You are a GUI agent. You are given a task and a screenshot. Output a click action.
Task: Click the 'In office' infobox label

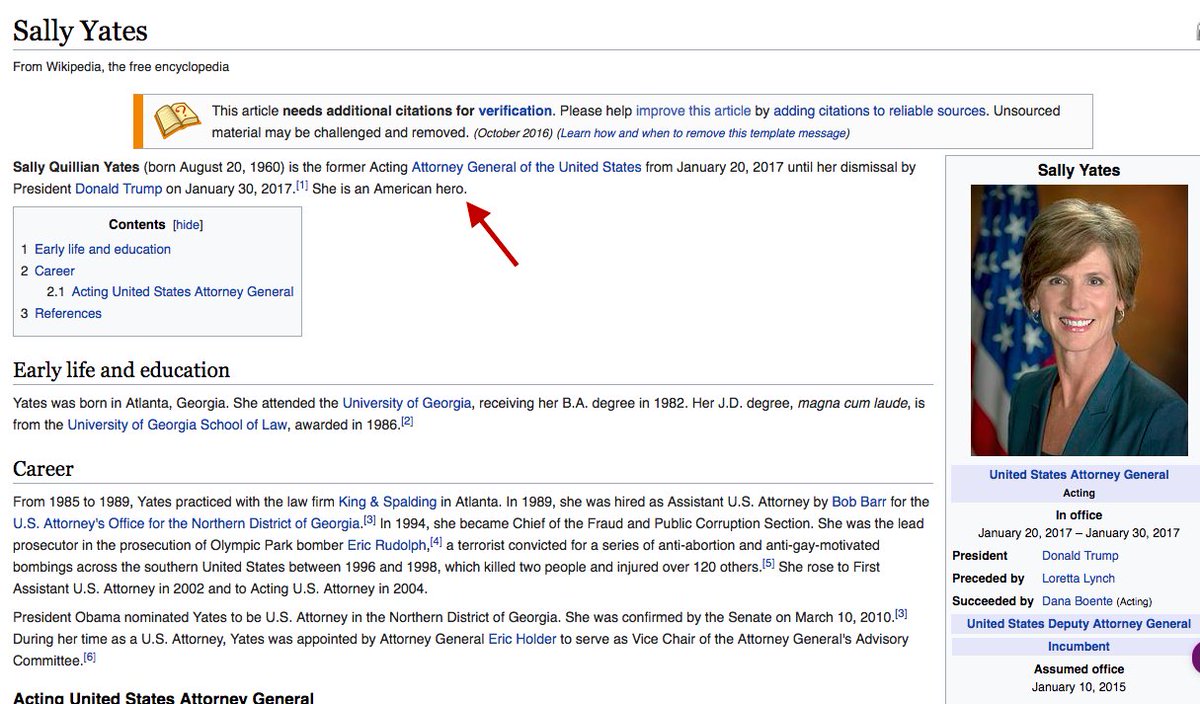pos(1079,515)
